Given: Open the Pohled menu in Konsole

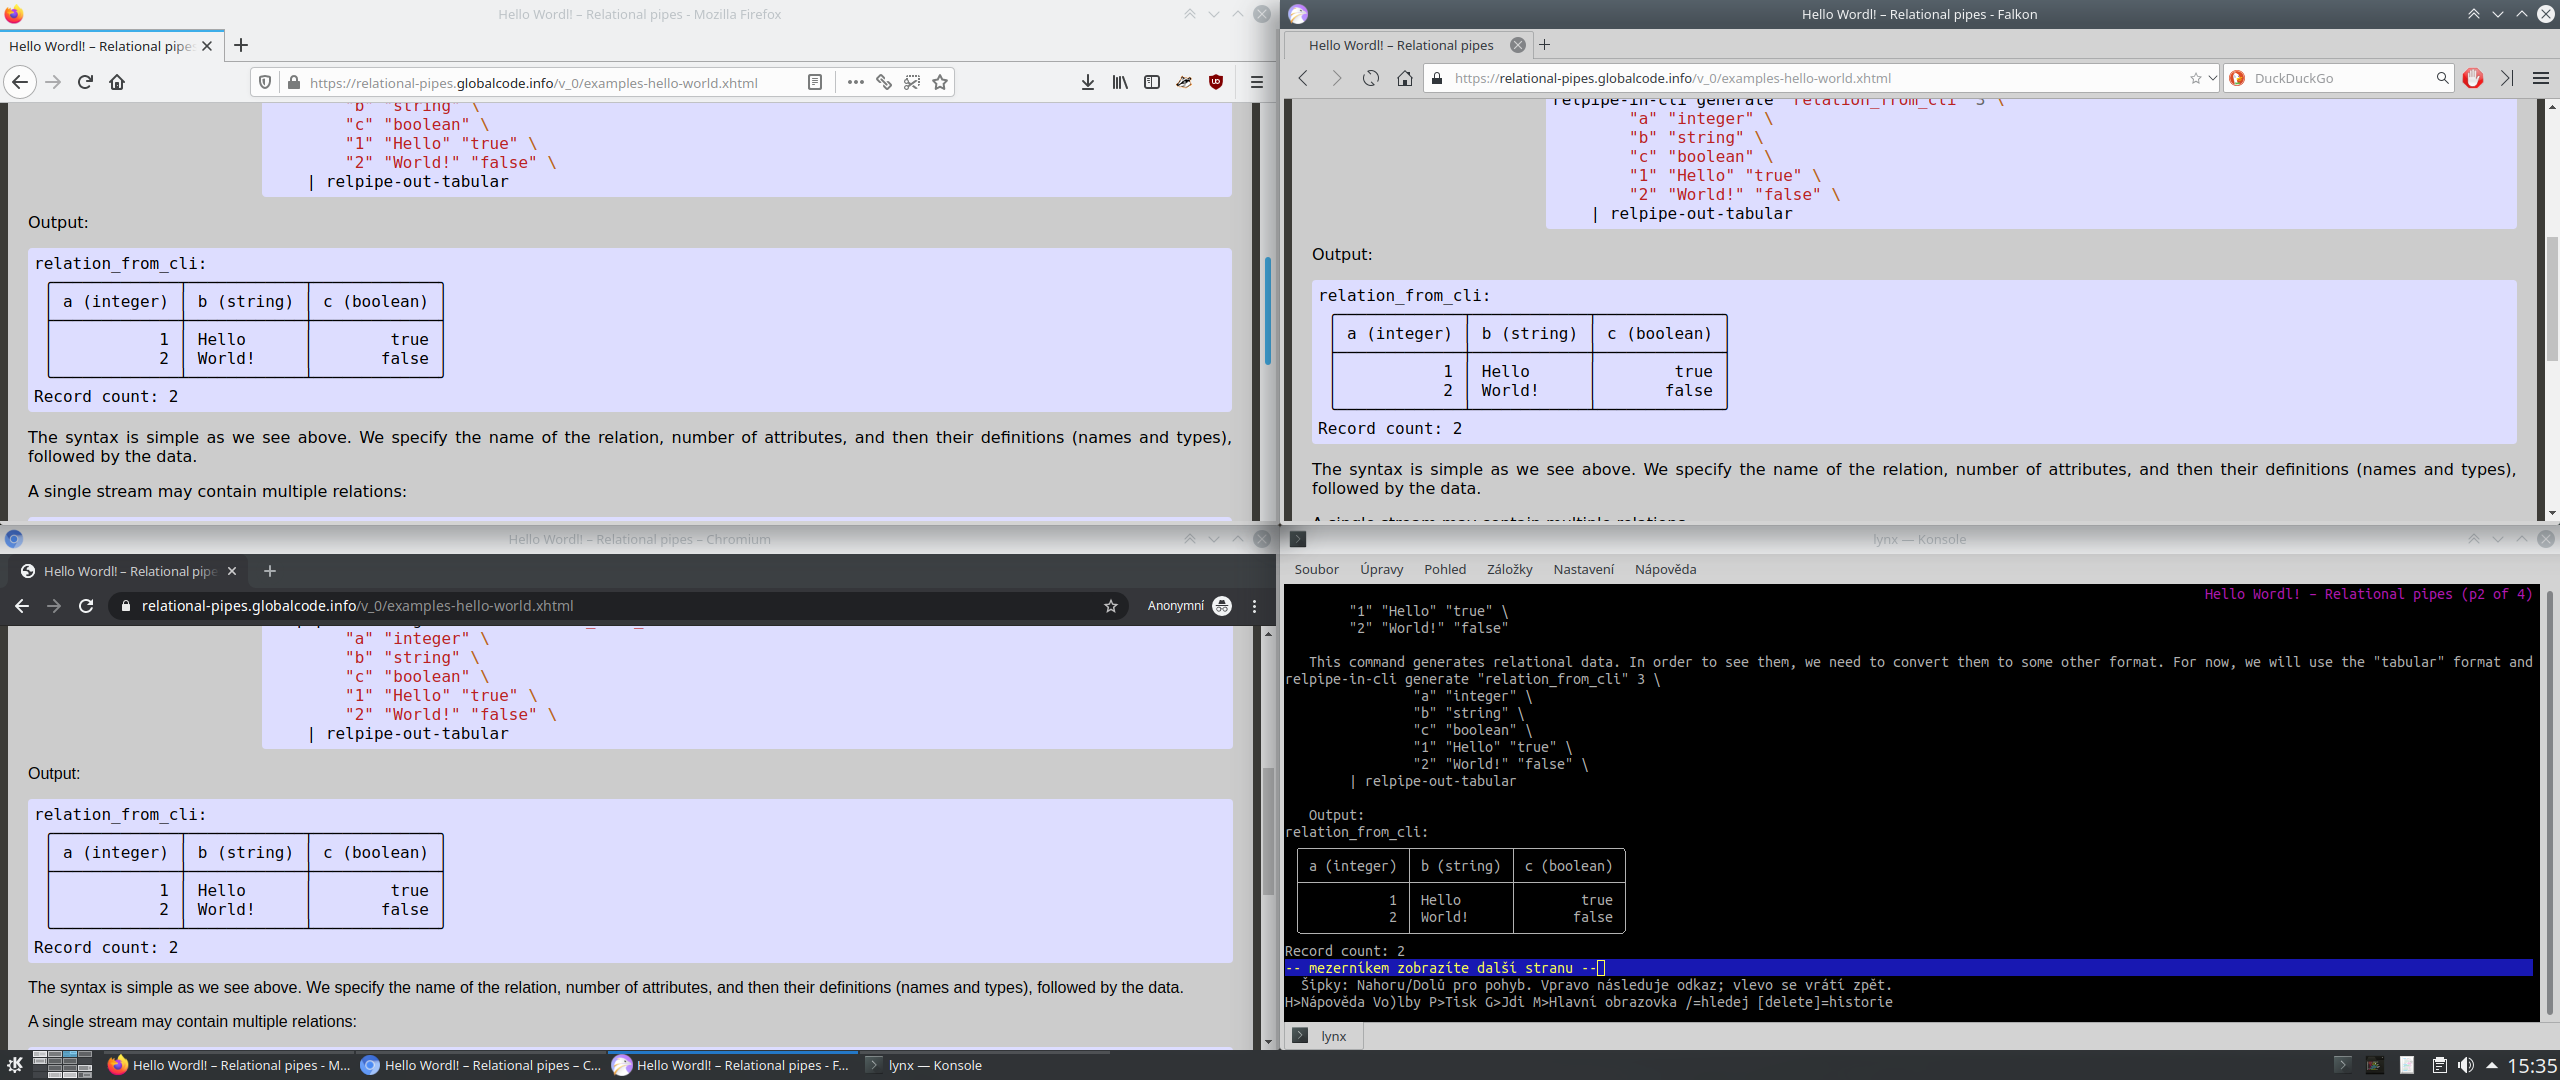Looking at the screenshot, I should (1445, 569).
